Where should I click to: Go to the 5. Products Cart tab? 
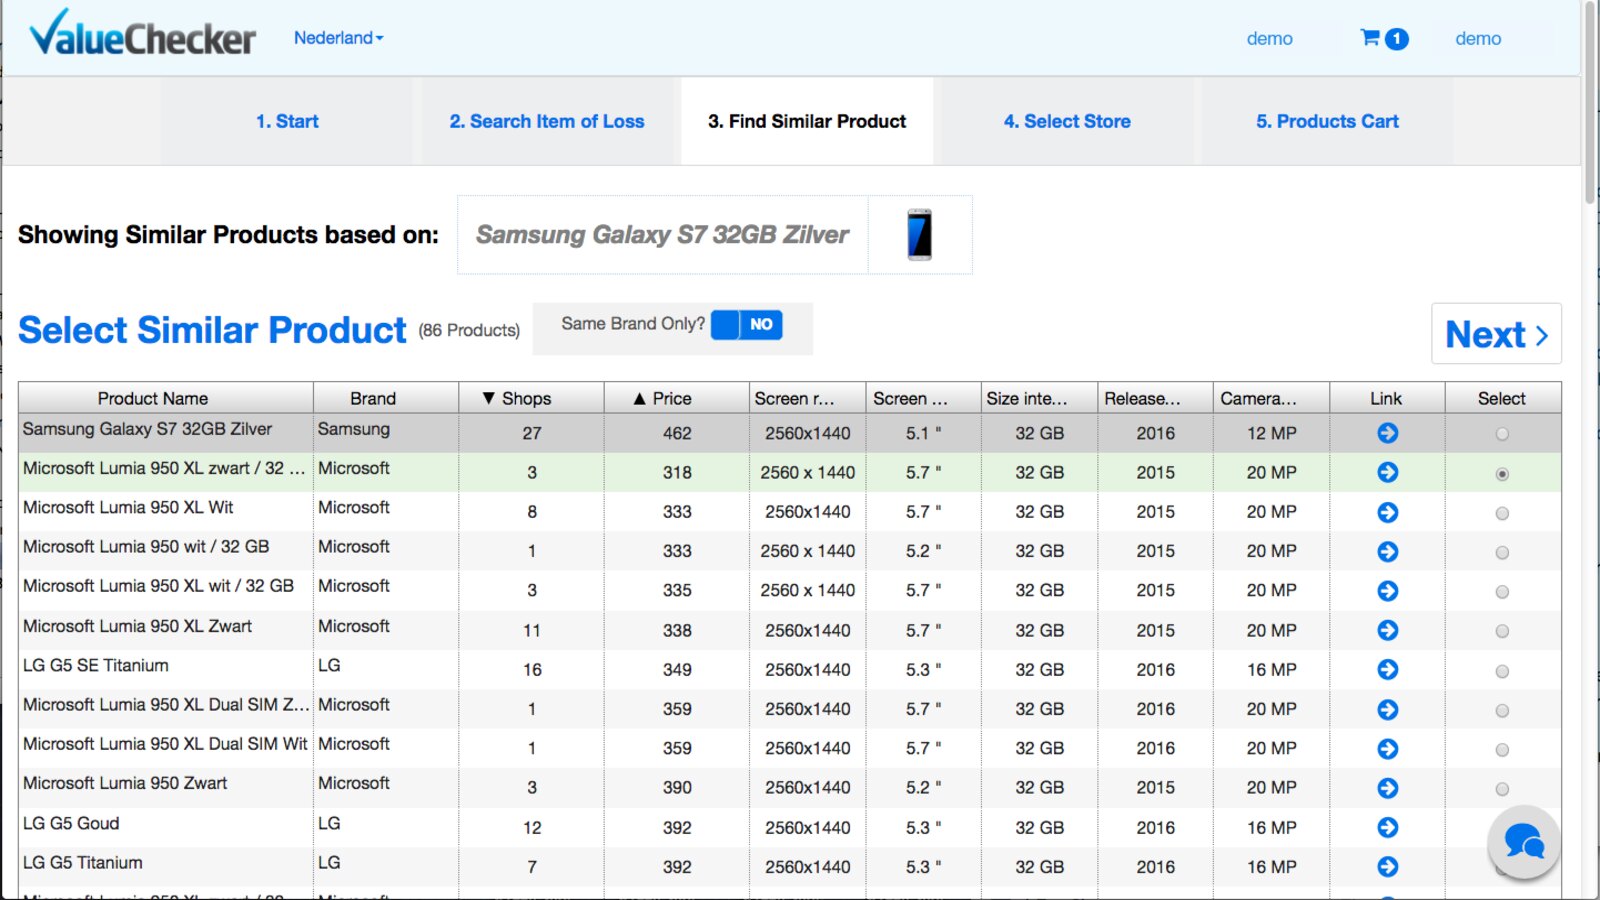(1327, 121)
